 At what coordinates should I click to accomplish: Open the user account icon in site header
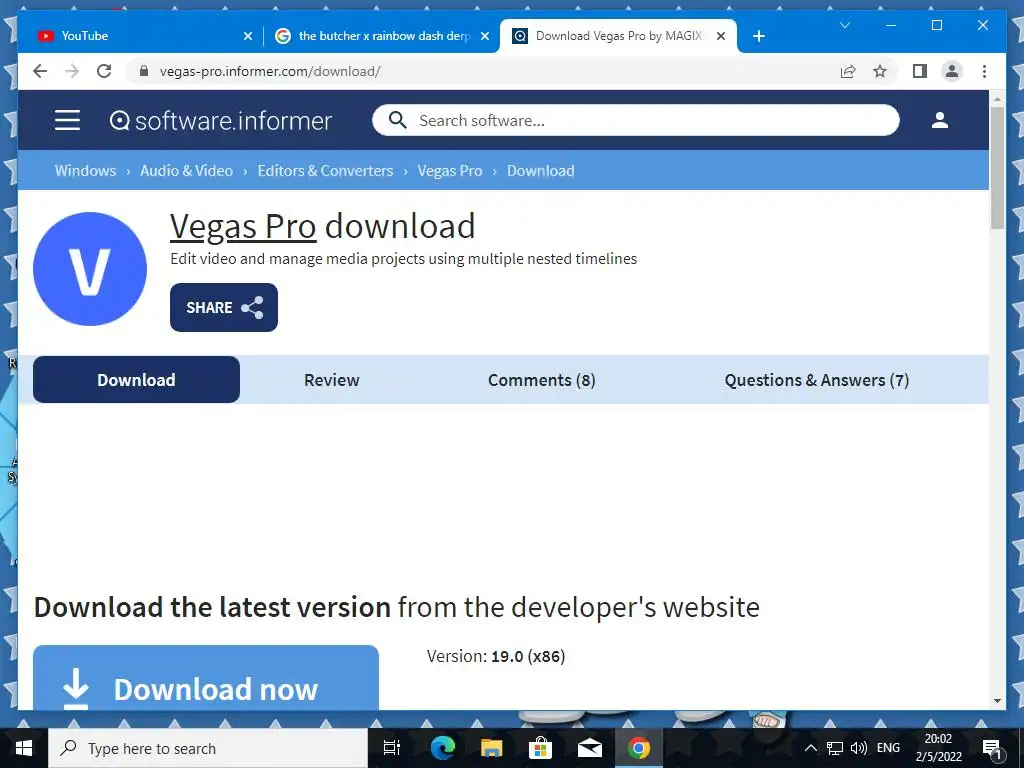click(940, 120)
